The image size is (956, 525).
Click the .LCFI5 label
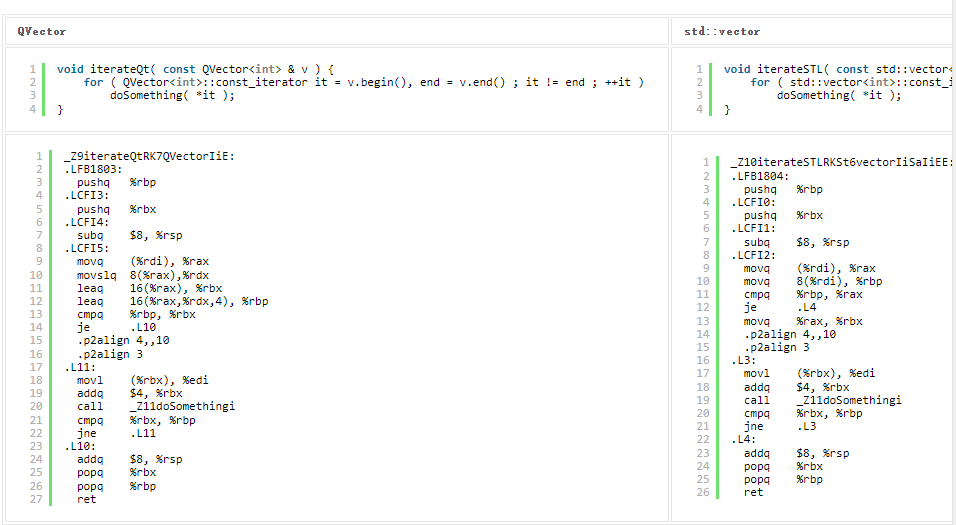[x=87, y=248]
